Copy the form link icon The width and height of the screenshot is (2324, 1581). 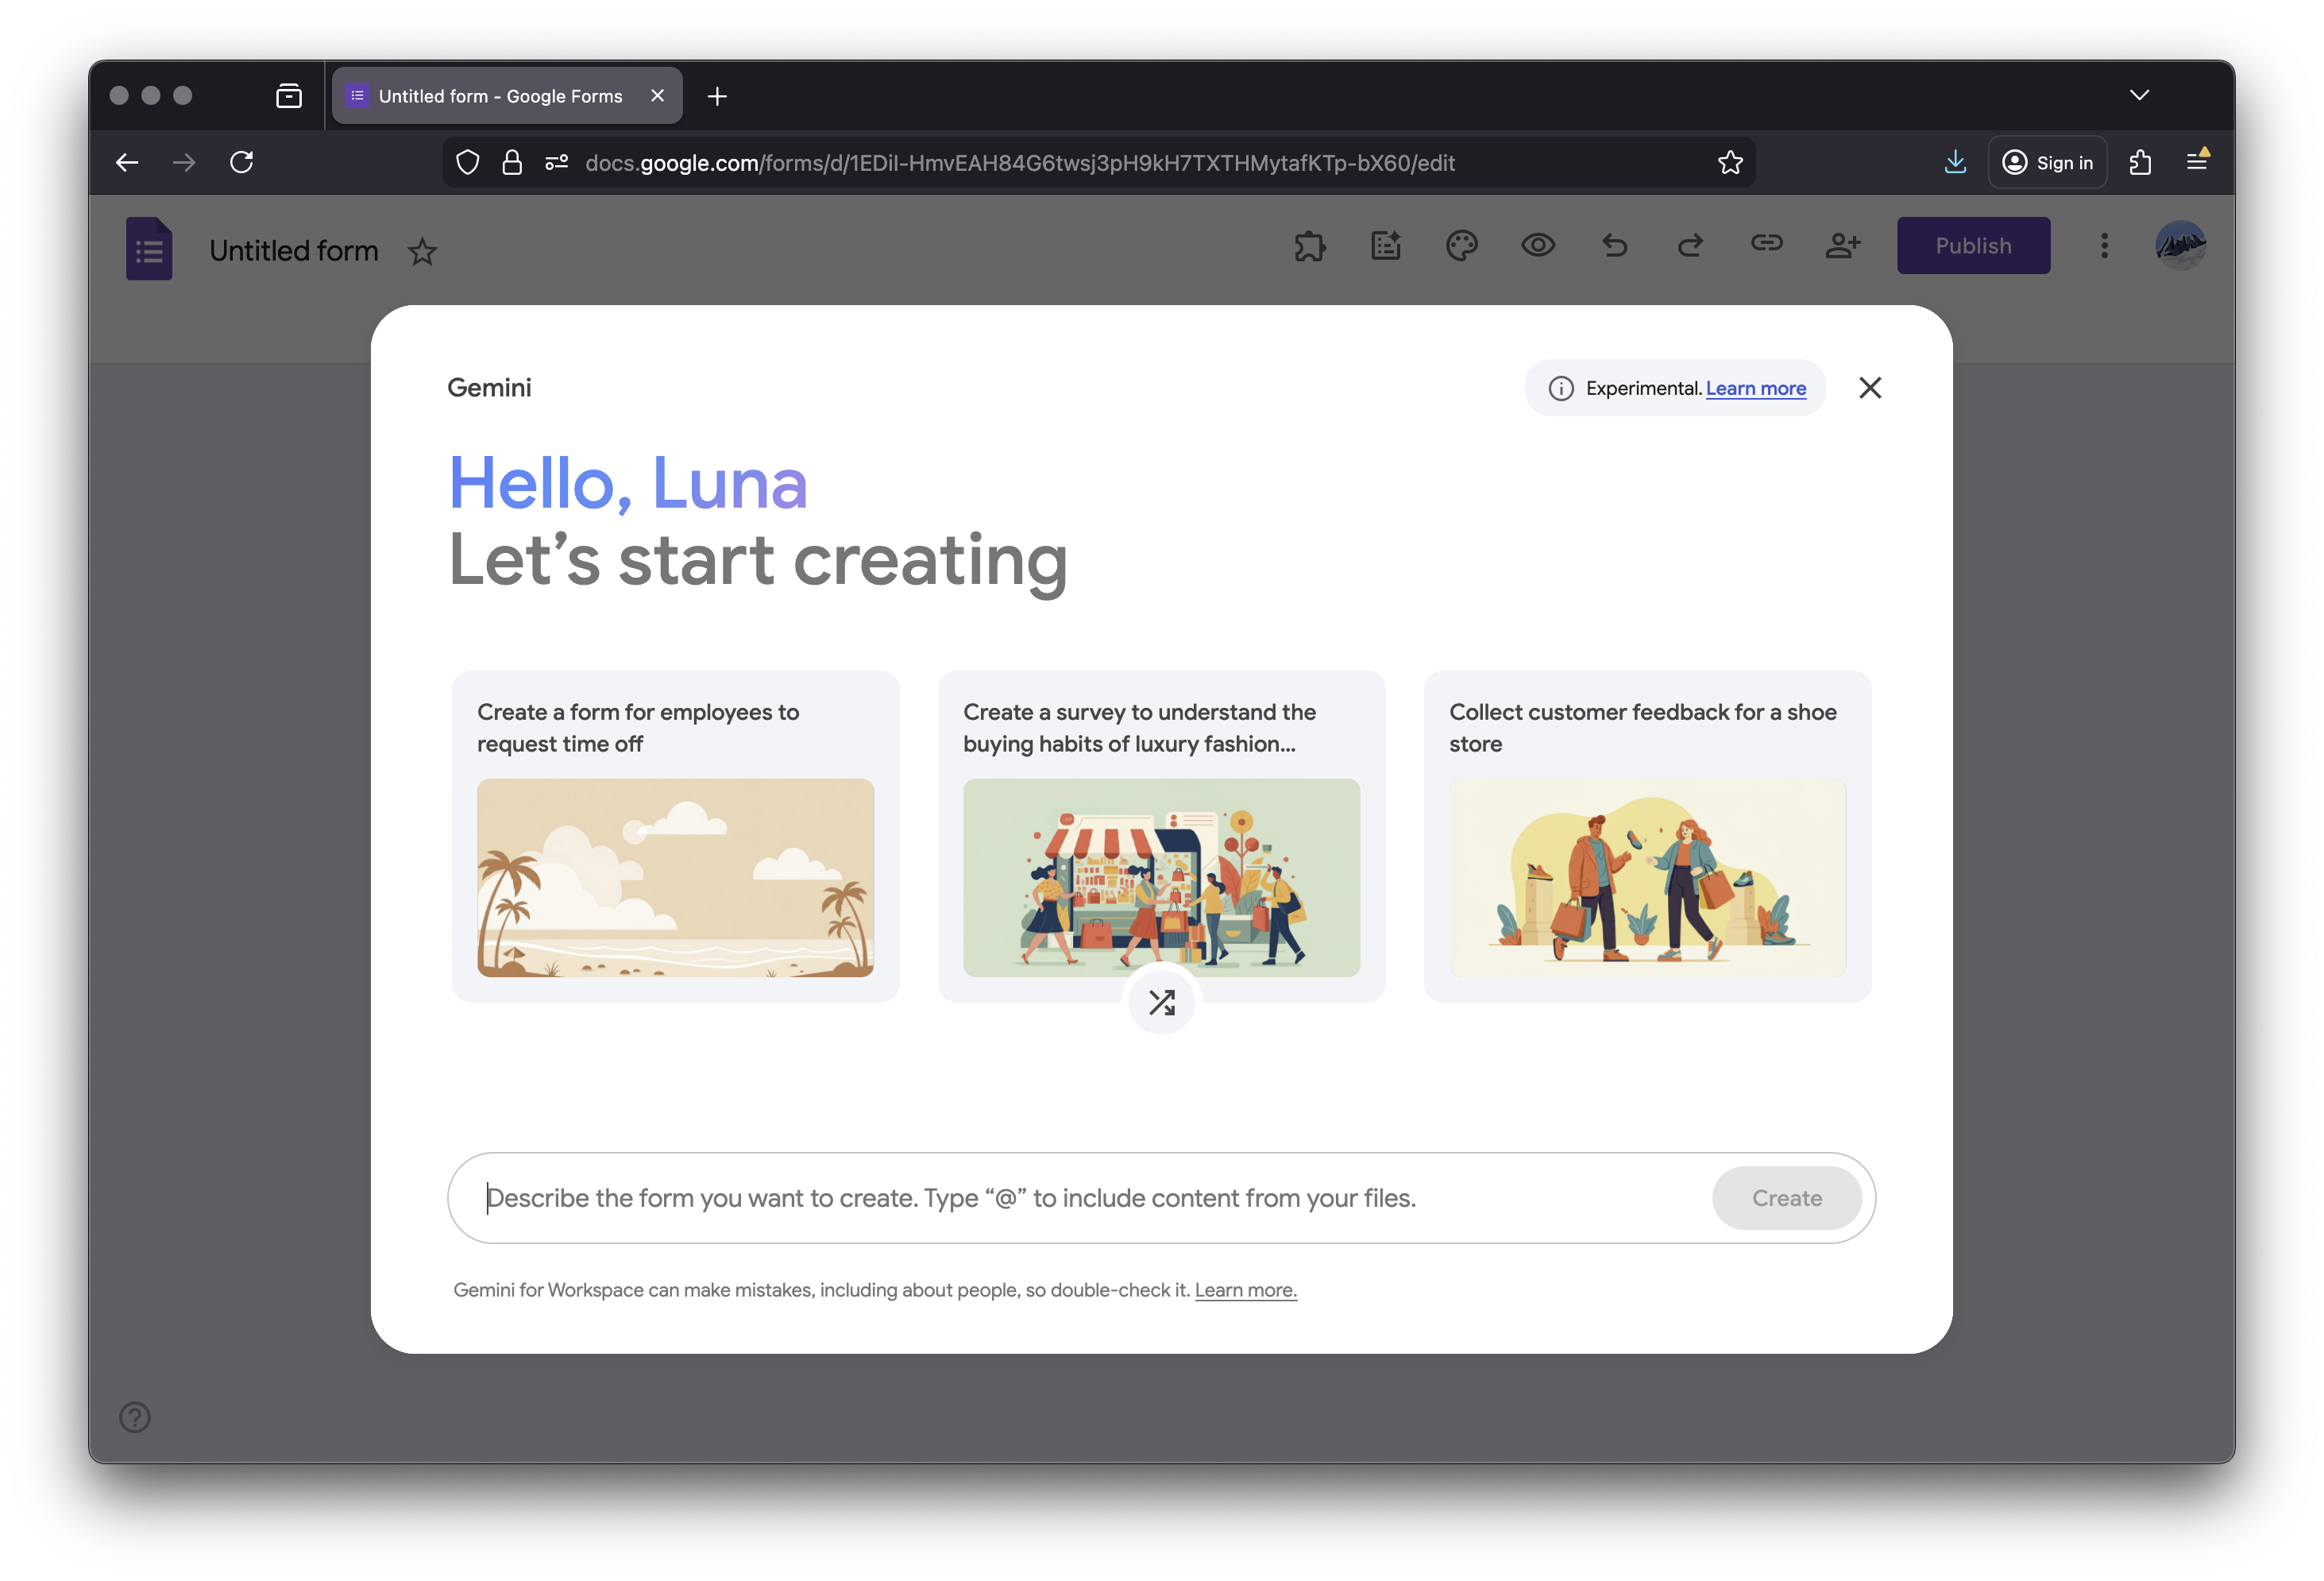pos(1766,245)
